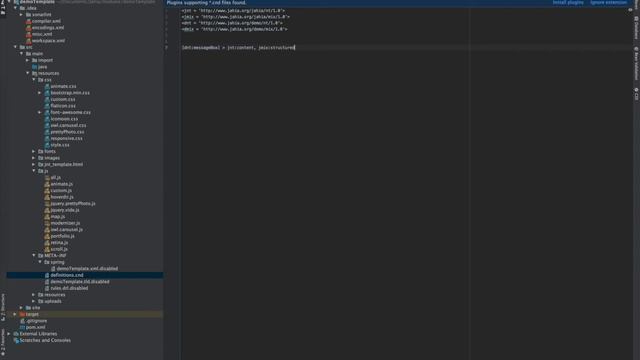The image size is (640, 360).
Task: Collapse the META-INF folder arrow
Action: tap(34, 256)
